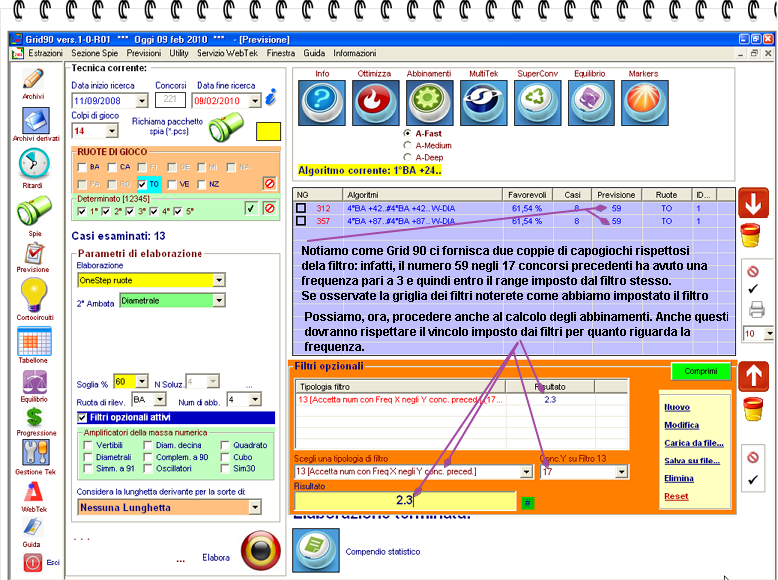Open the Cortocircuiti light bulb icon

[x=34, y=295]
